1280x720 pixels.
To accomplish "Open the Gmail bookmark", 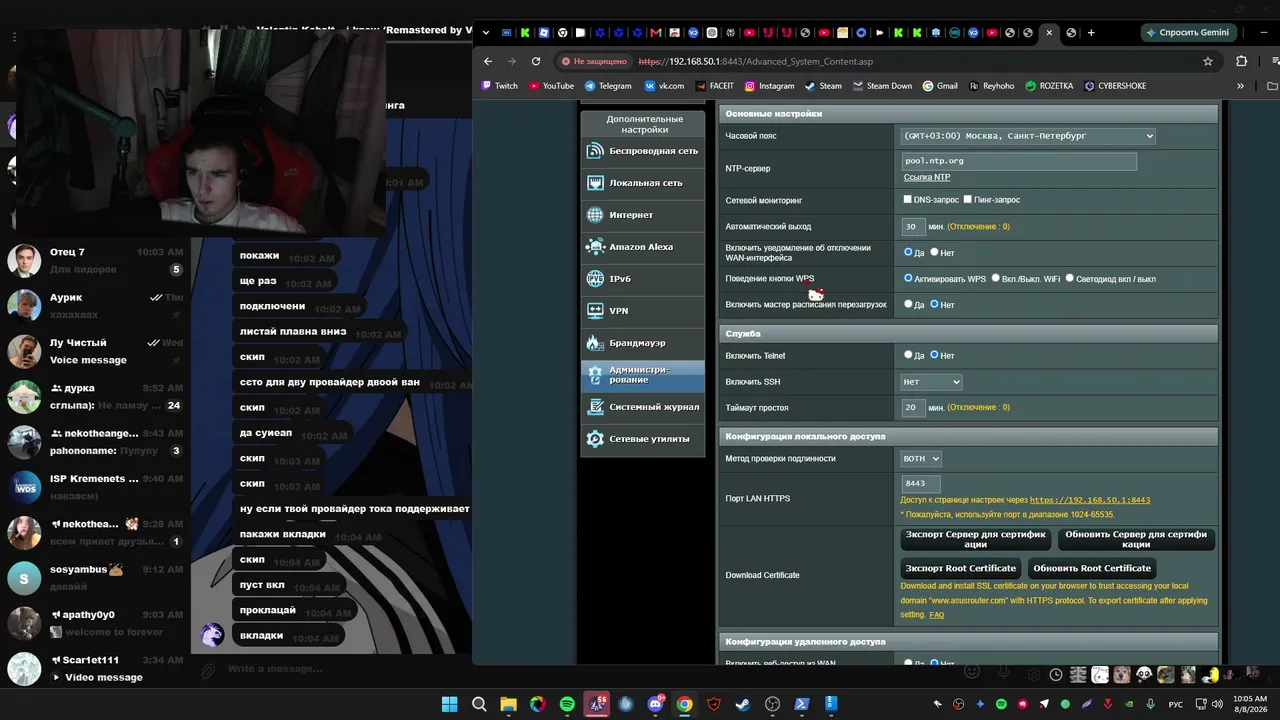I will [940, 86].
